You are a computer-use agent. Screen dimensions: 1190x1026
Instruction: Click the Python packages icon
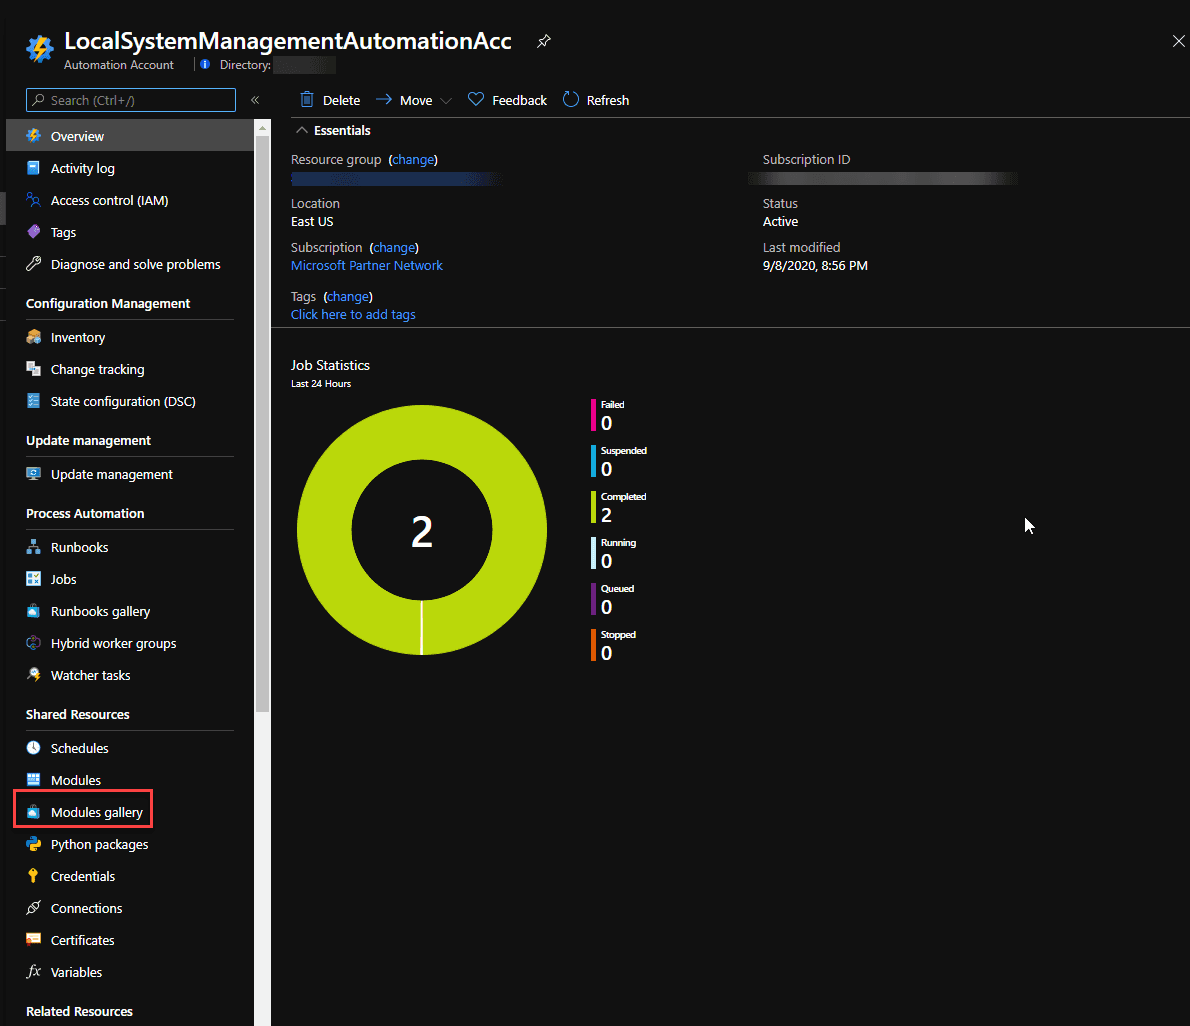(x=33, y=843)
